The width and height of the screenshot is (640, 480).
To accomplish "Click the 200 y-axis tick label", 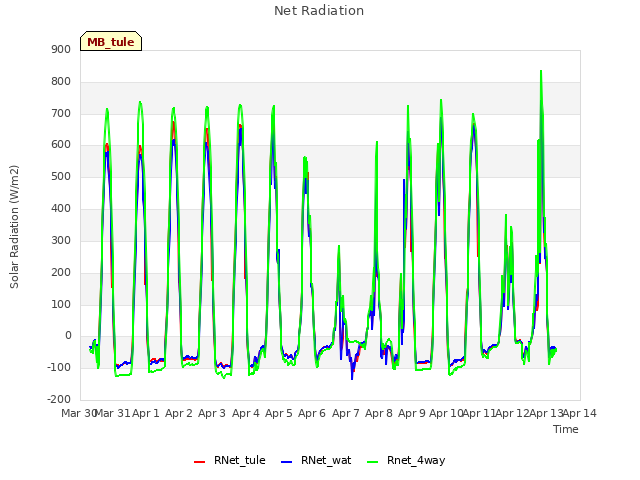I will pos(61,272).
